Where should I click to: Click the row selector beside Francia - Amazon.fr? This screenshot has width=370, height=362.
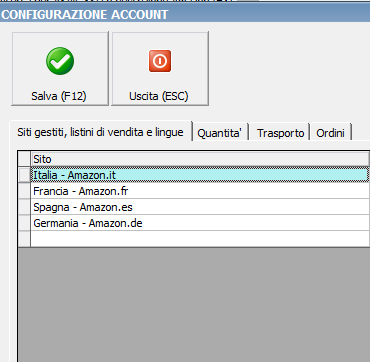click(x=24, y=191)
